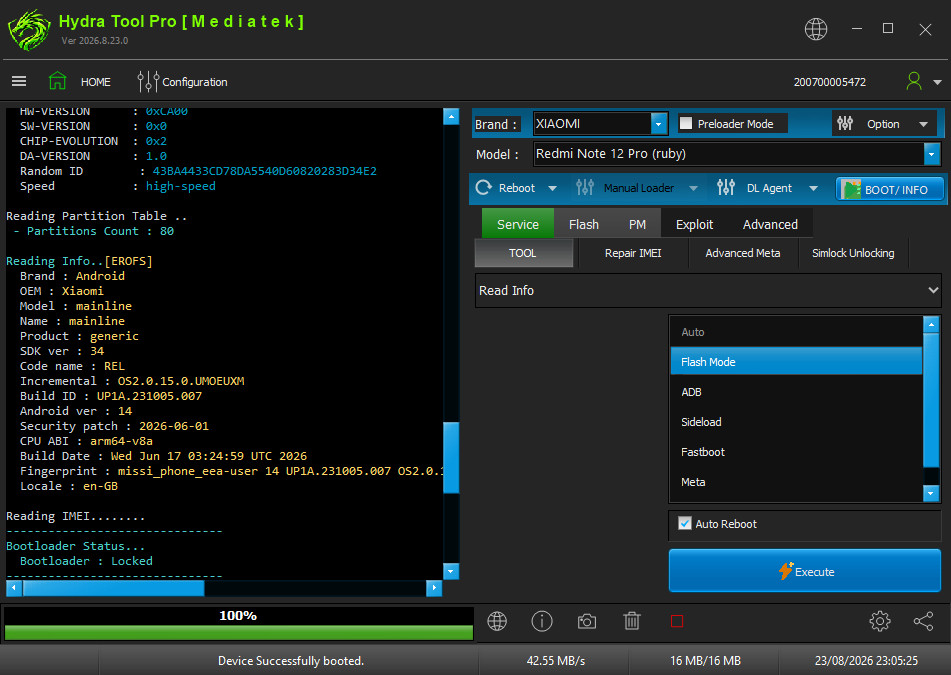
Task: Click account number 200700005472
Action: [830, 82]
